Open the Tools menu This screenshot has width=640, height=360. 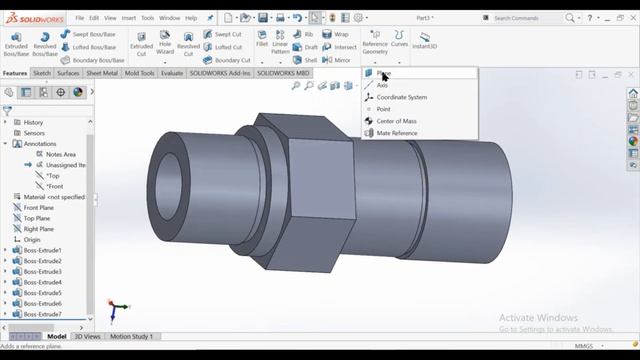(147, 18)
